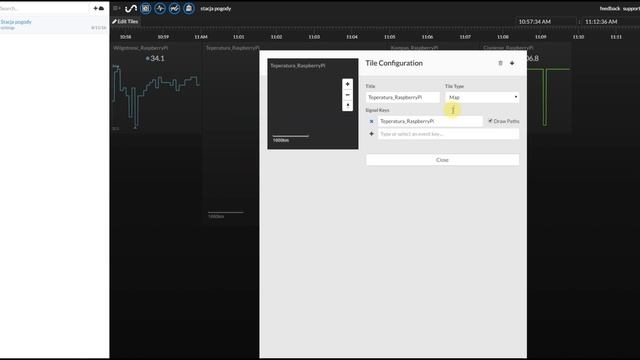Viewport: 640px width, 360px height.
Task: Click the wavy-line logo in the top bar
Action: click(x=131, y=9)
